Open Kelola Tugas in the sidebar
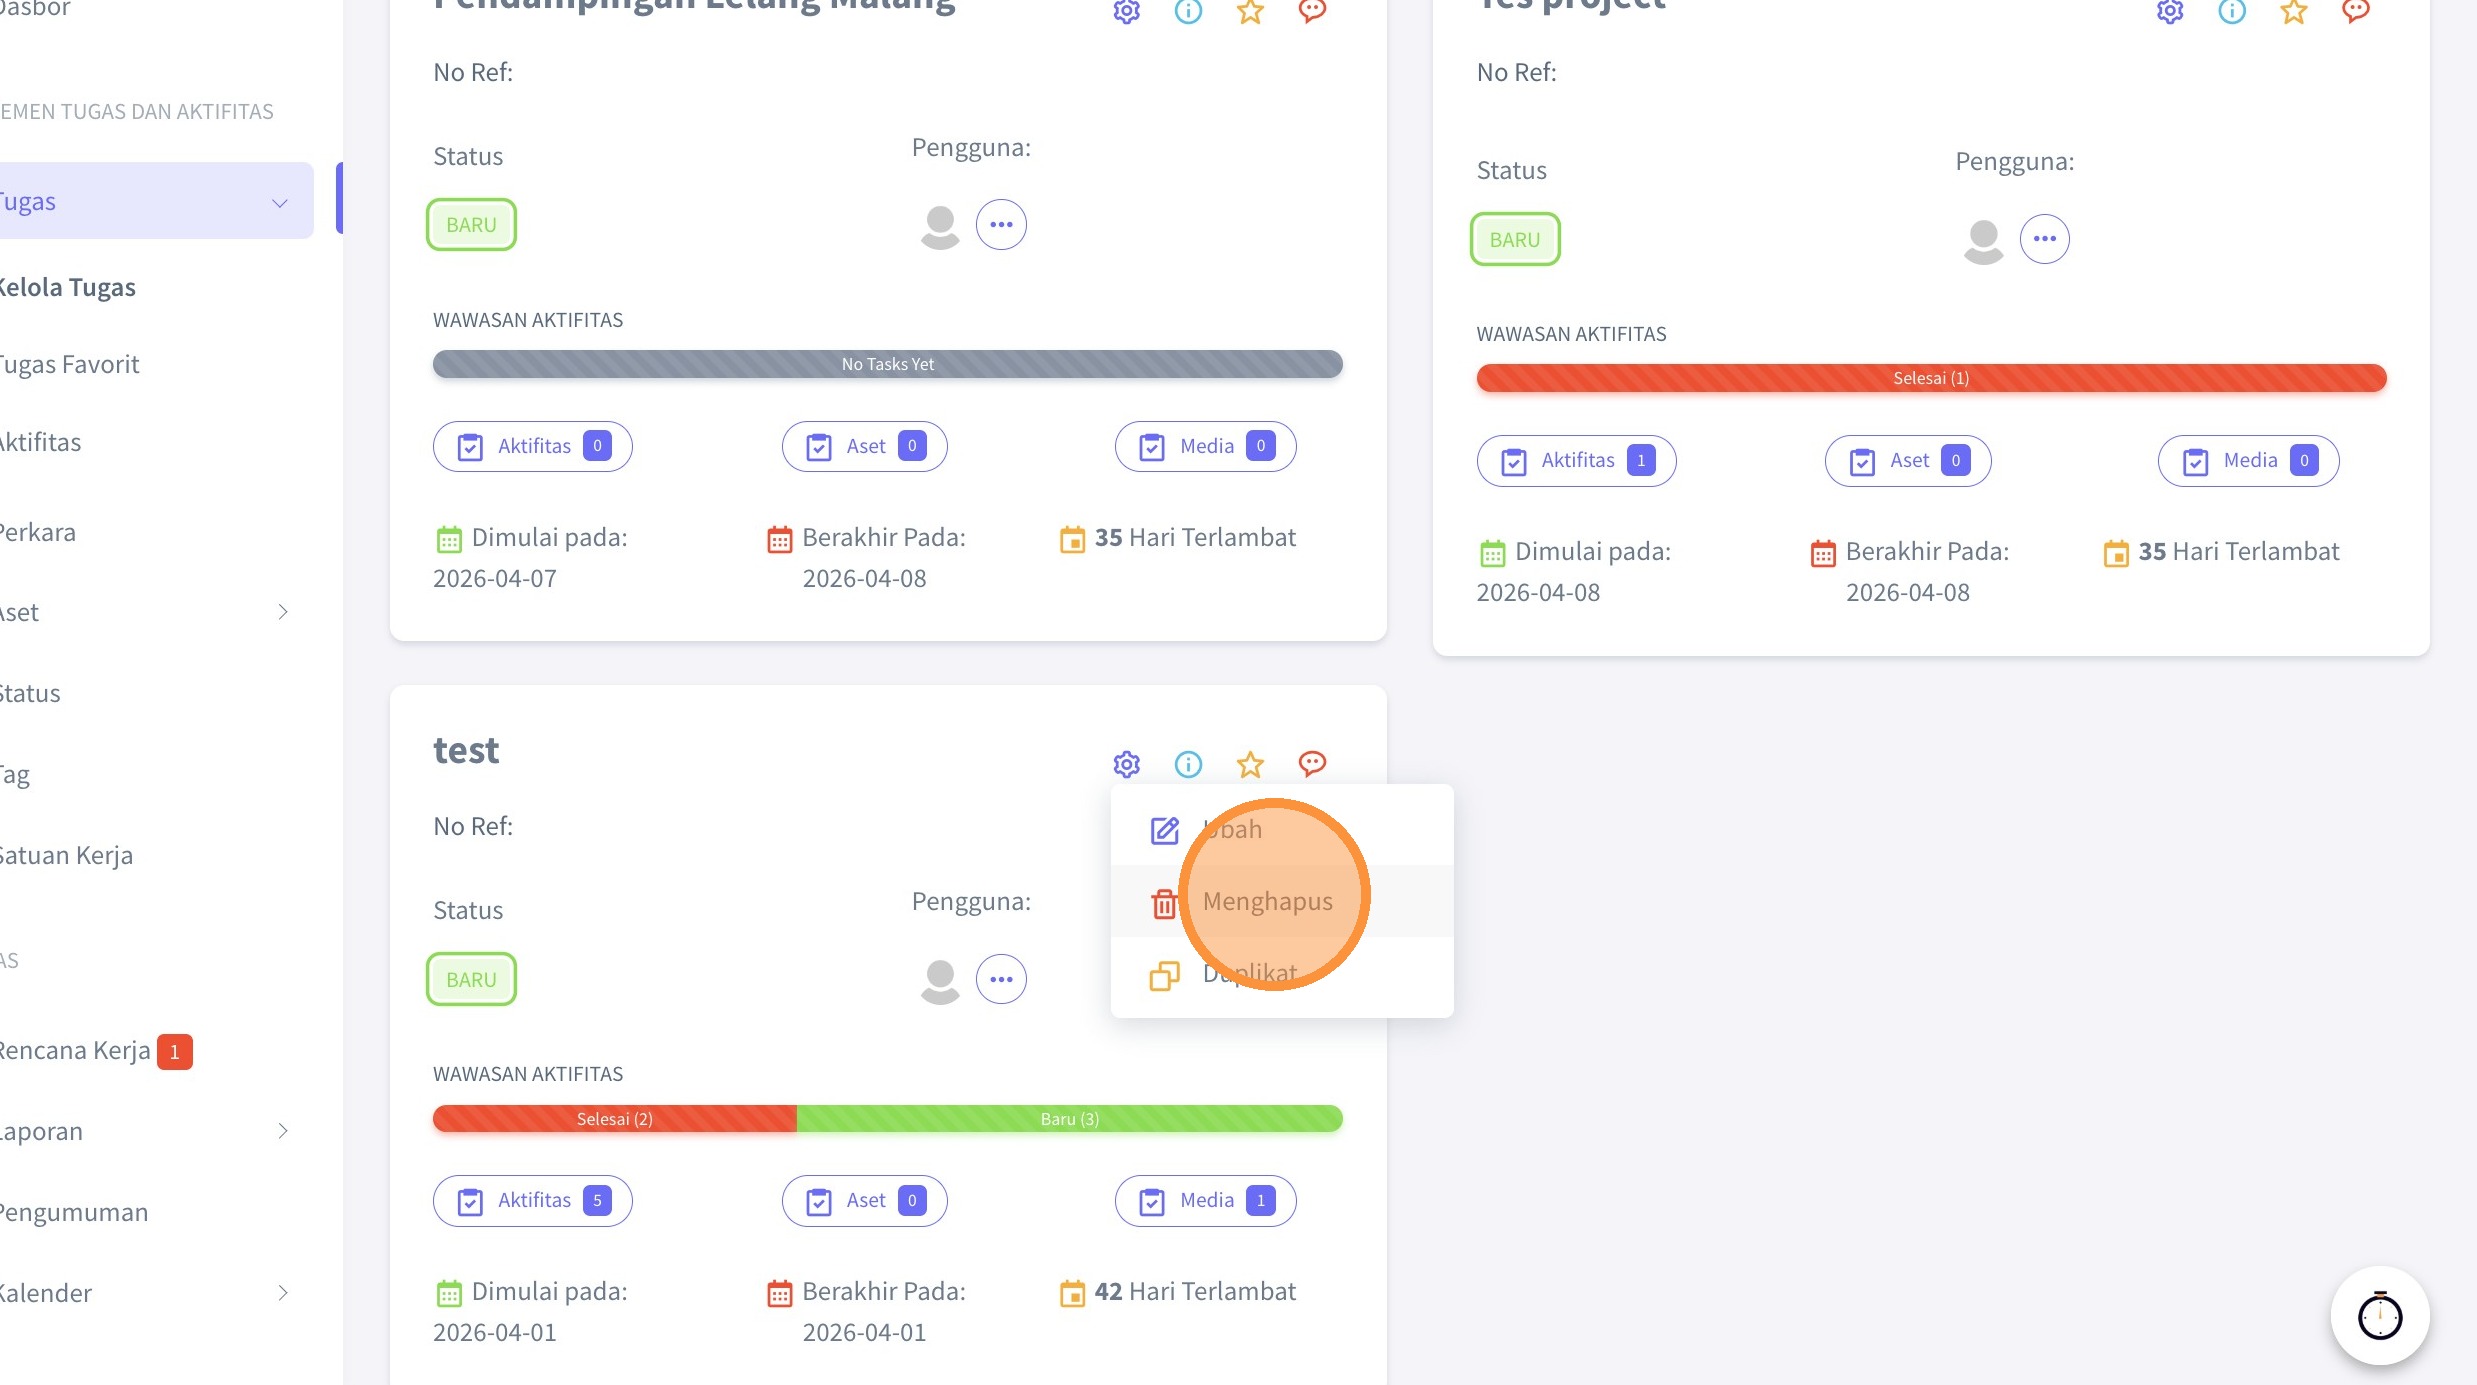Screen dimensions: 2477x1385 66,287
